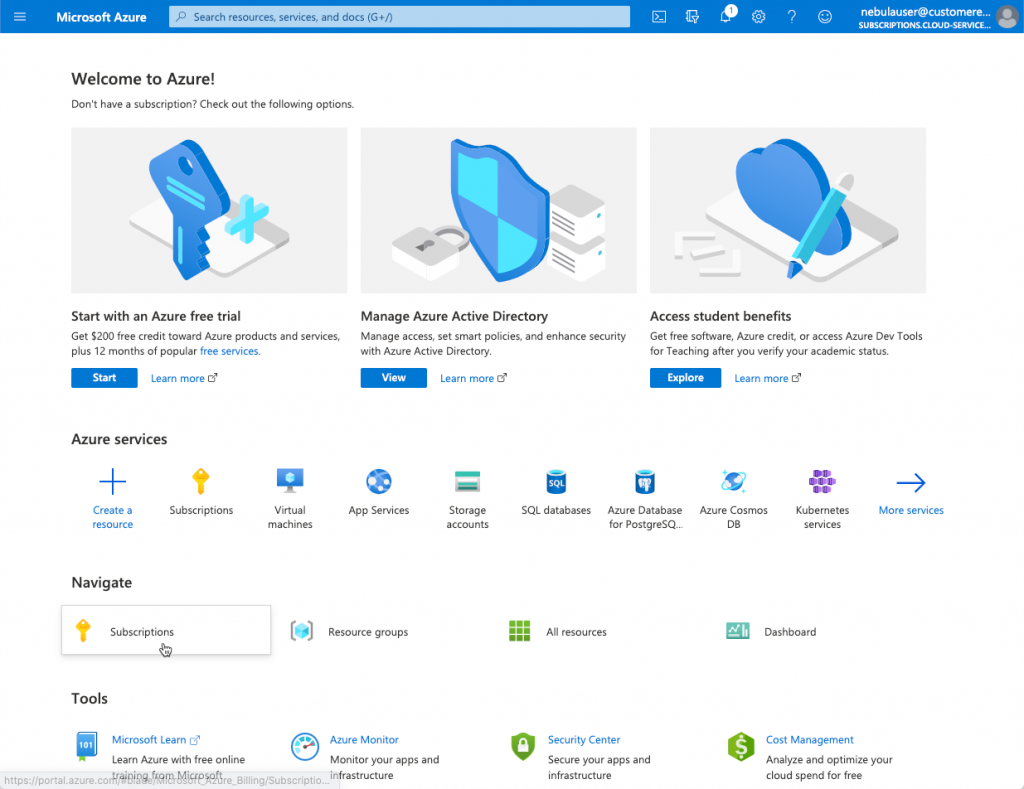Start the Azure free trial
The image size is (1024, 789).
click(104, 377)
